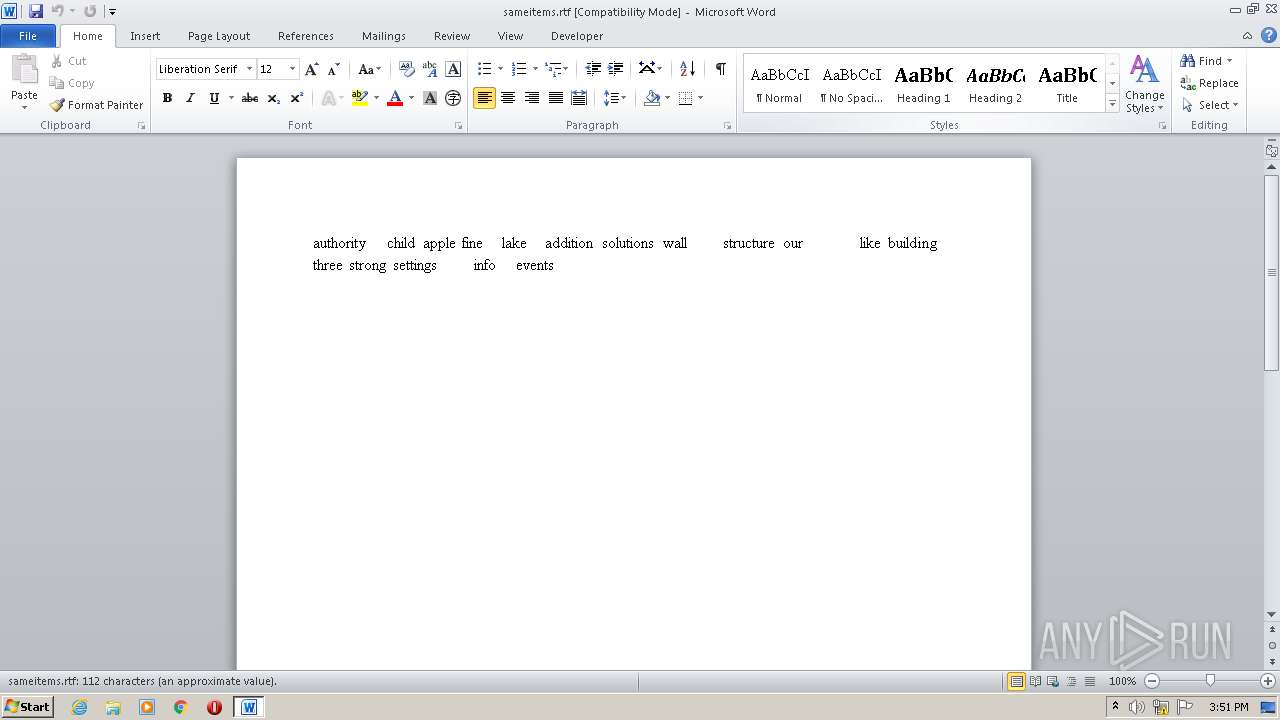Apply the red font color
The image size is (1280, 720).
395,98
